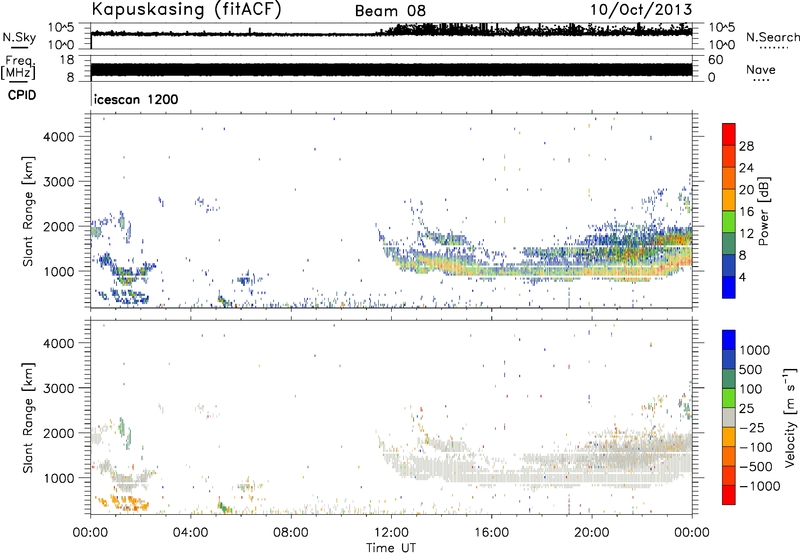Screen dimensions: 800x554
Task: Click the "Freq. [MHz]" label
Action: coord(18,68)
